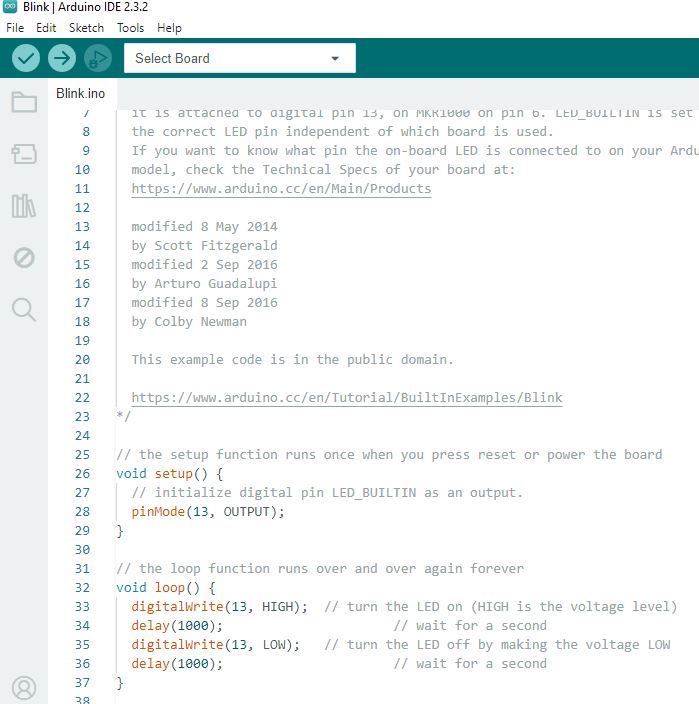The image size is (699, 704).
Task: Click '// the setup function runs once' comment
Action: point(389,454)
